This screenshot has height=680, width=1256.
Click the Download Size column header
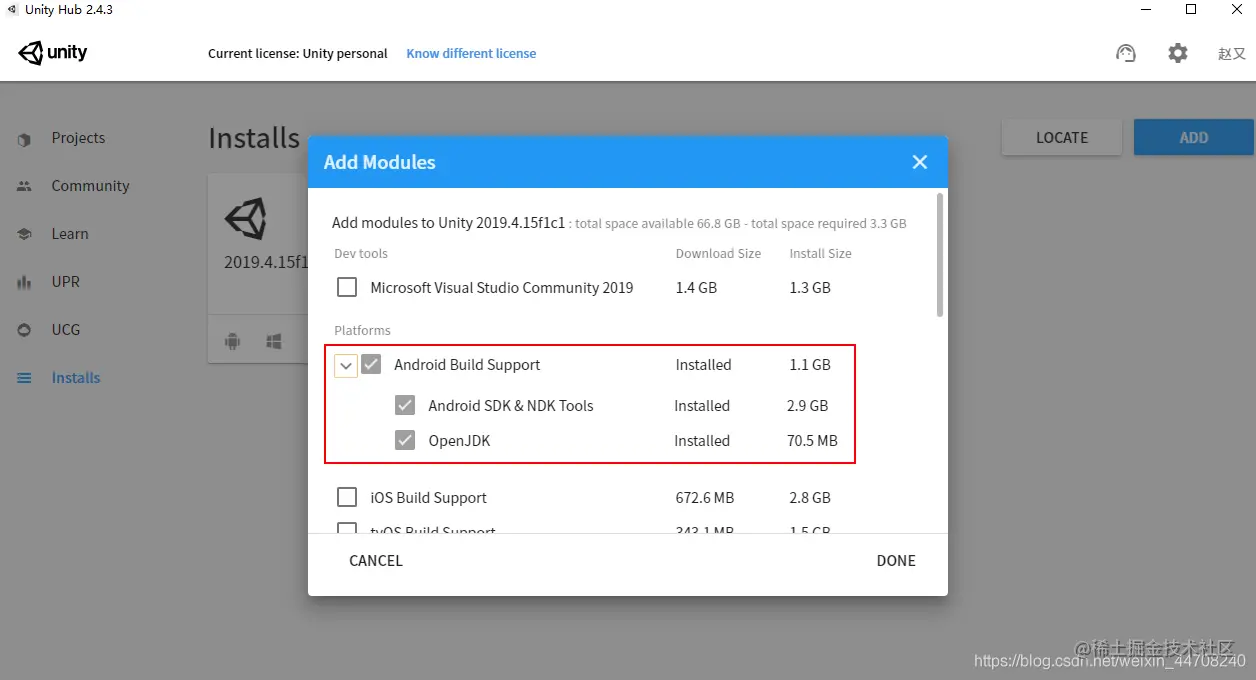[x=718, y=254]
